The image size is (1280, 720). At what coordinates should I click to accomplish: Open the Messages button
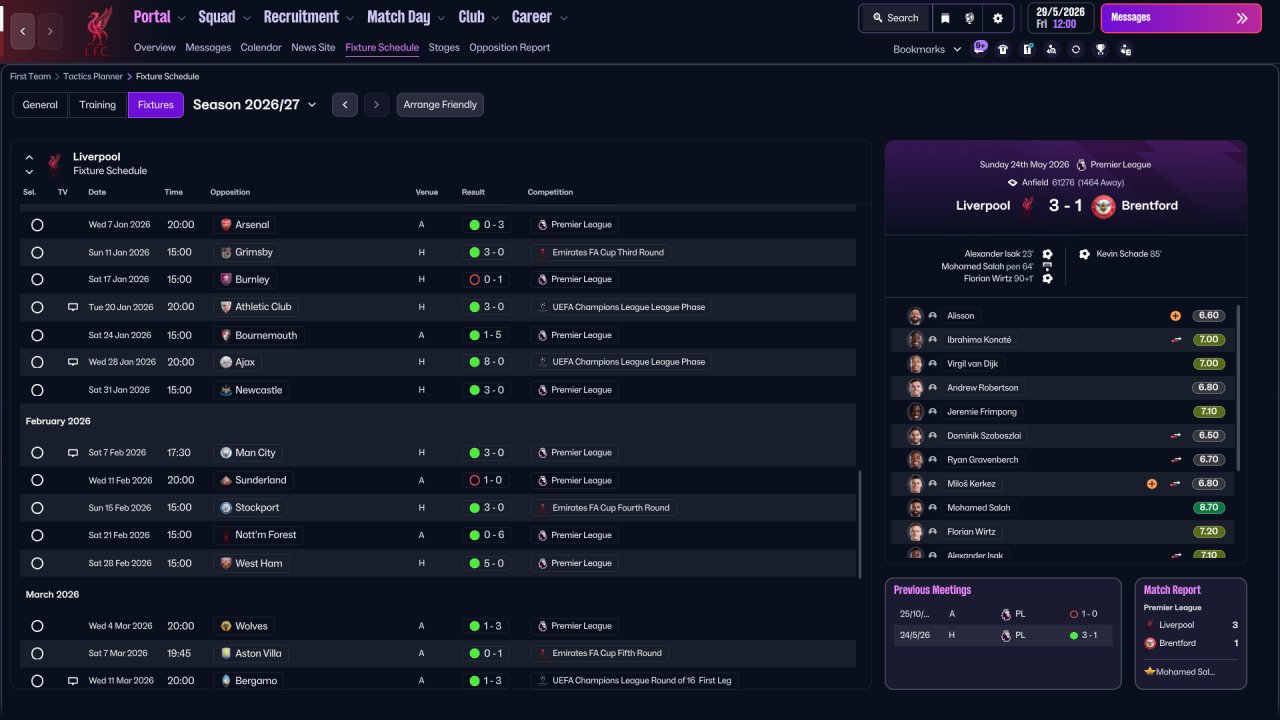tap(1181, 18)
